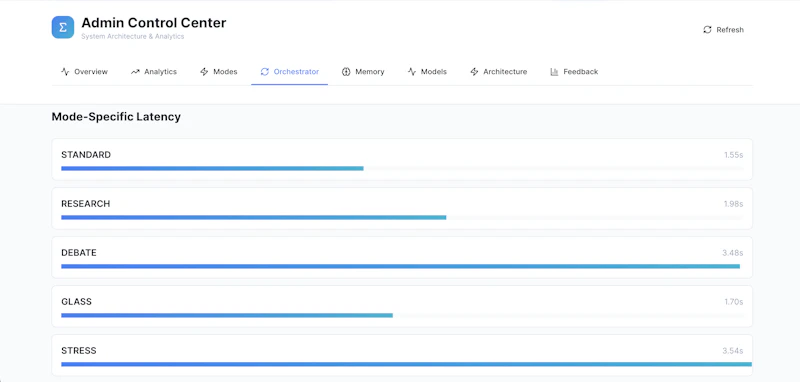
Task: Click the 1.98s latency value
Action: pos(734,203)
